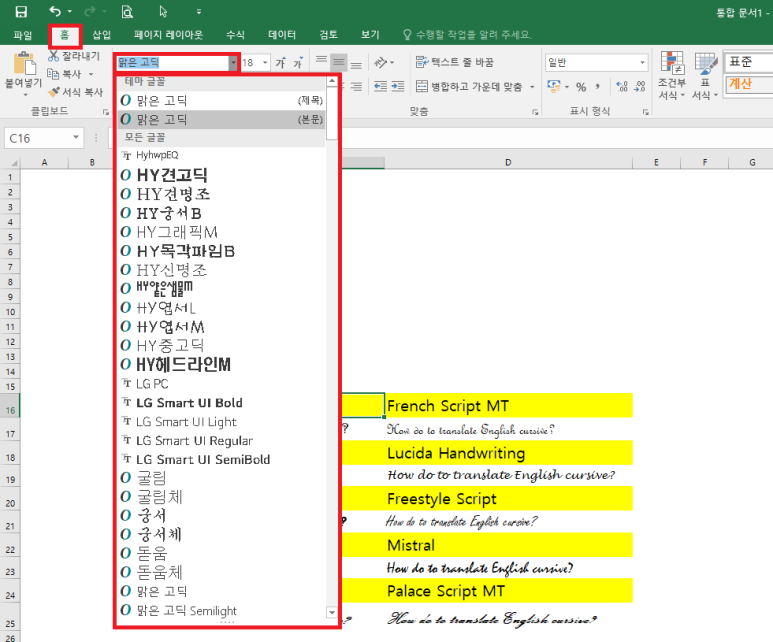773x642 pixels.
Task: Click the font name box showing 맑은 고딕
Action: point(172,63)
